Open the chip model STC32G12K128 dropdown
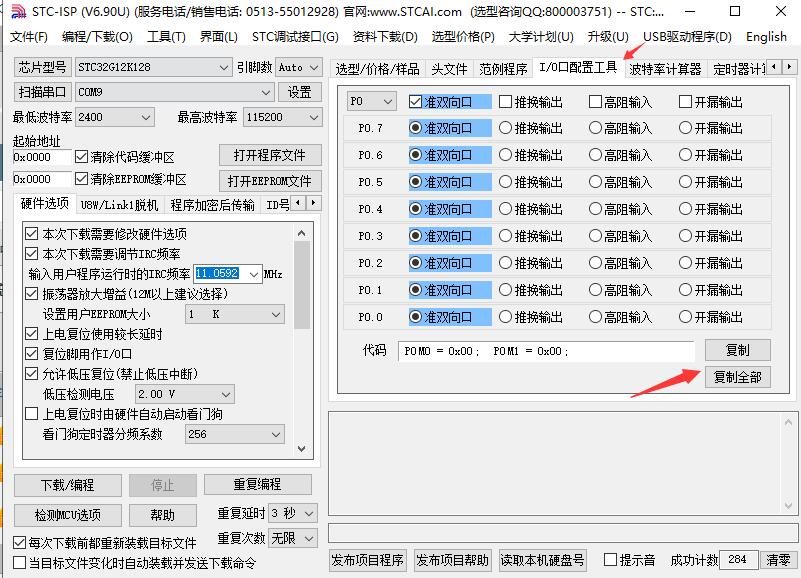The image size is (801, 578). point(153,67)
